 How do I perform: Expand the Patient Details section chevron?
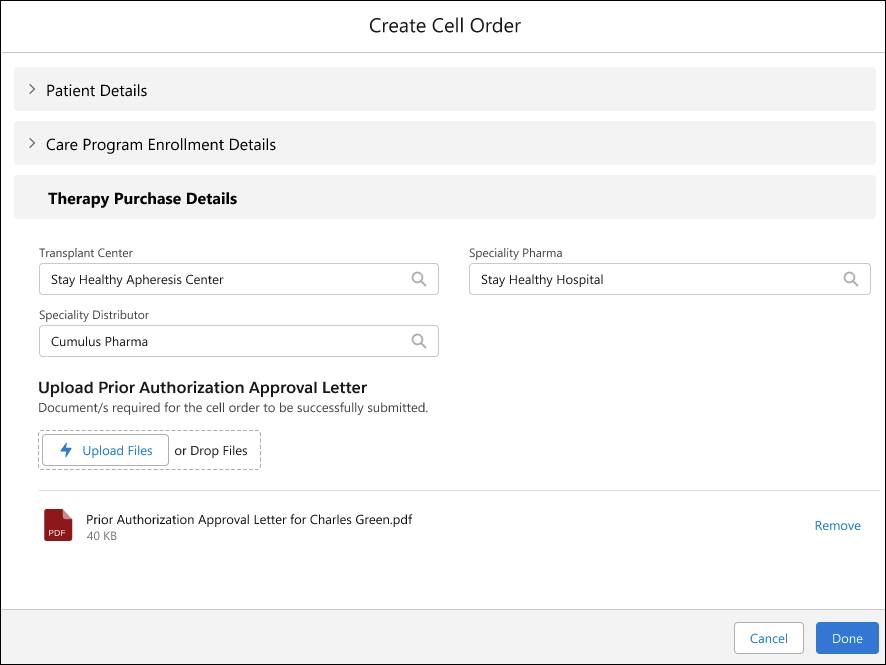point(32,89)
